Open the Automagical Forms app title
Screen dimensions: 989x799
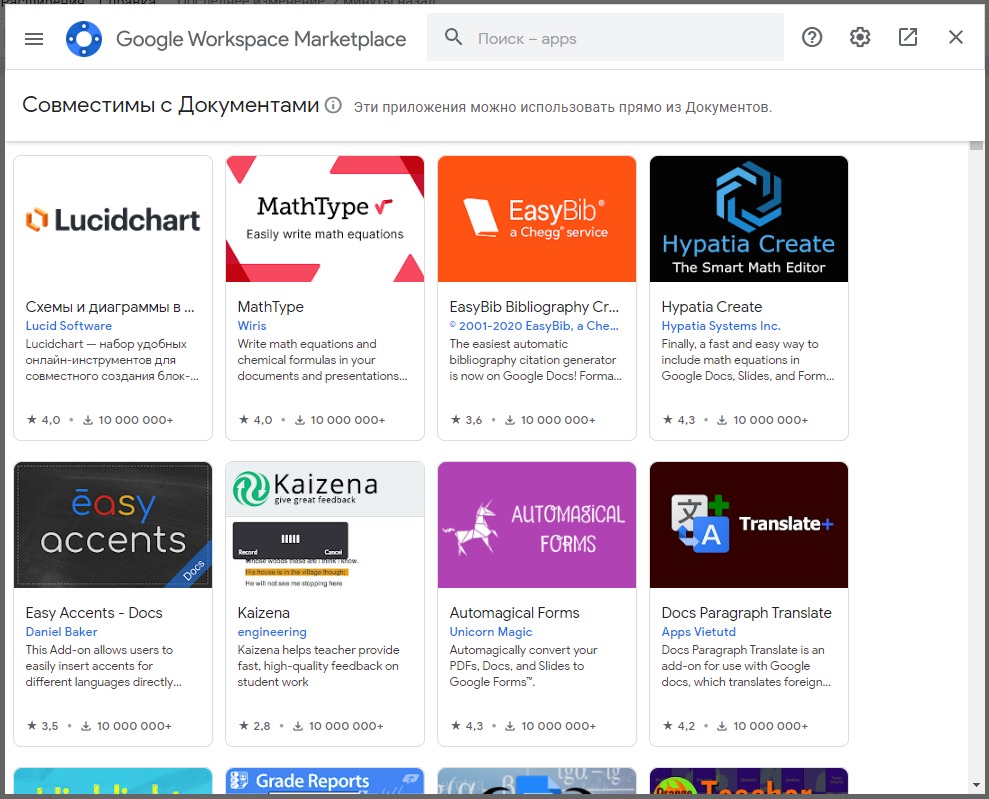click(514, 613)
